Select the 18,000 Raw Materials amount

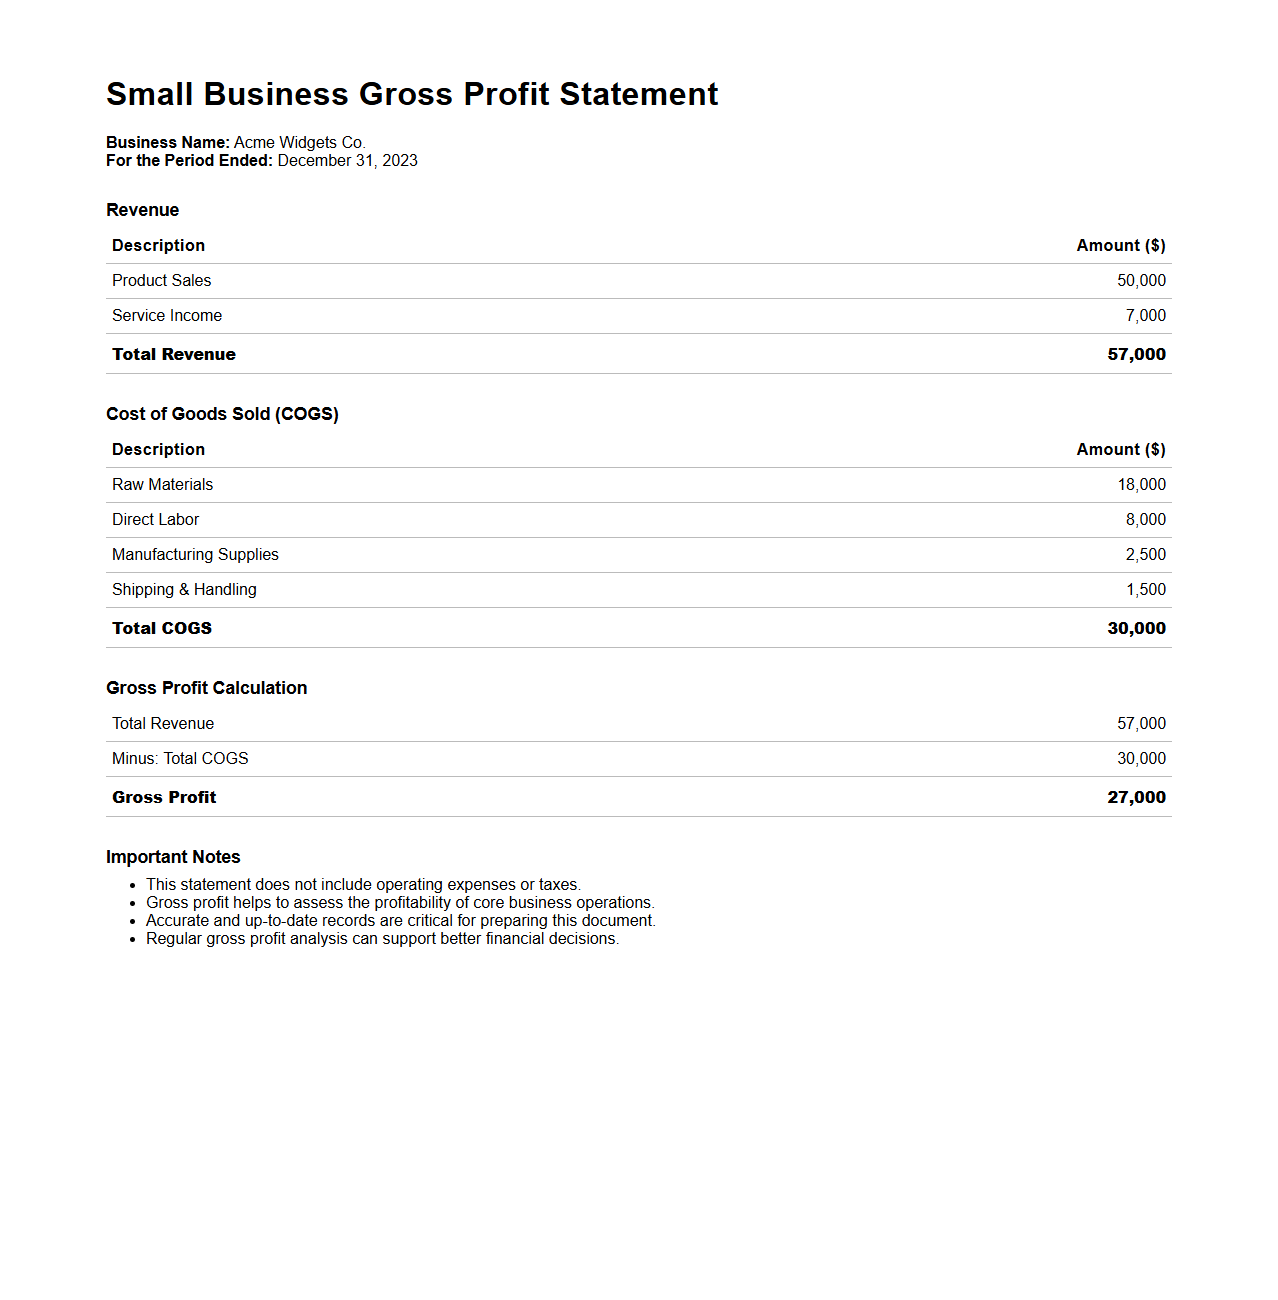(1141, 485)
